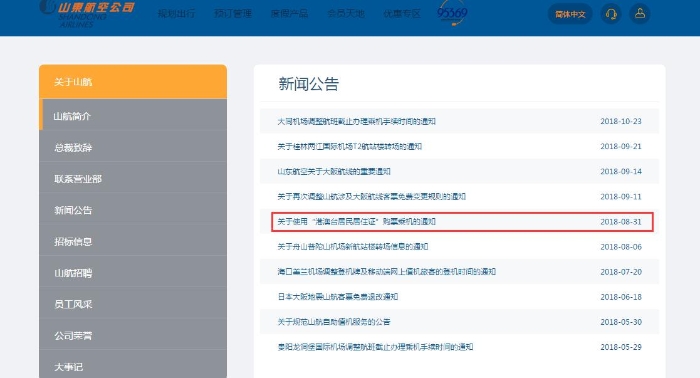The width and height of the screenshot is (700, 378).
Task: Open the 大同机场 check-in deadline notice
Action: [x=356, y=121]
